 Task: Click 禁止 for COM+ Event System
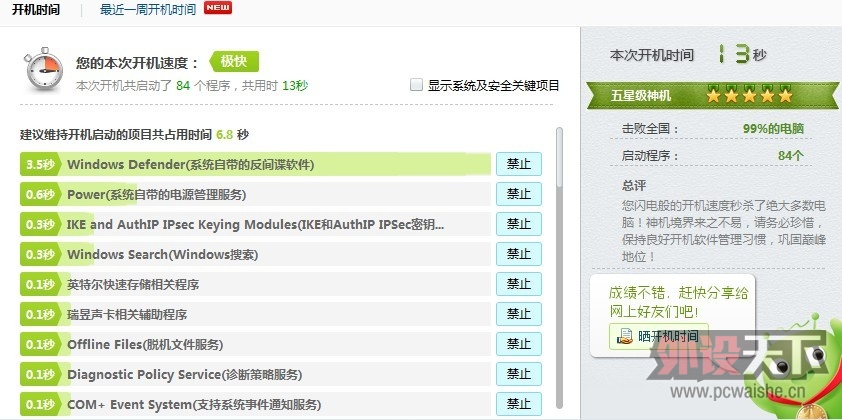[x=519, y=404]
